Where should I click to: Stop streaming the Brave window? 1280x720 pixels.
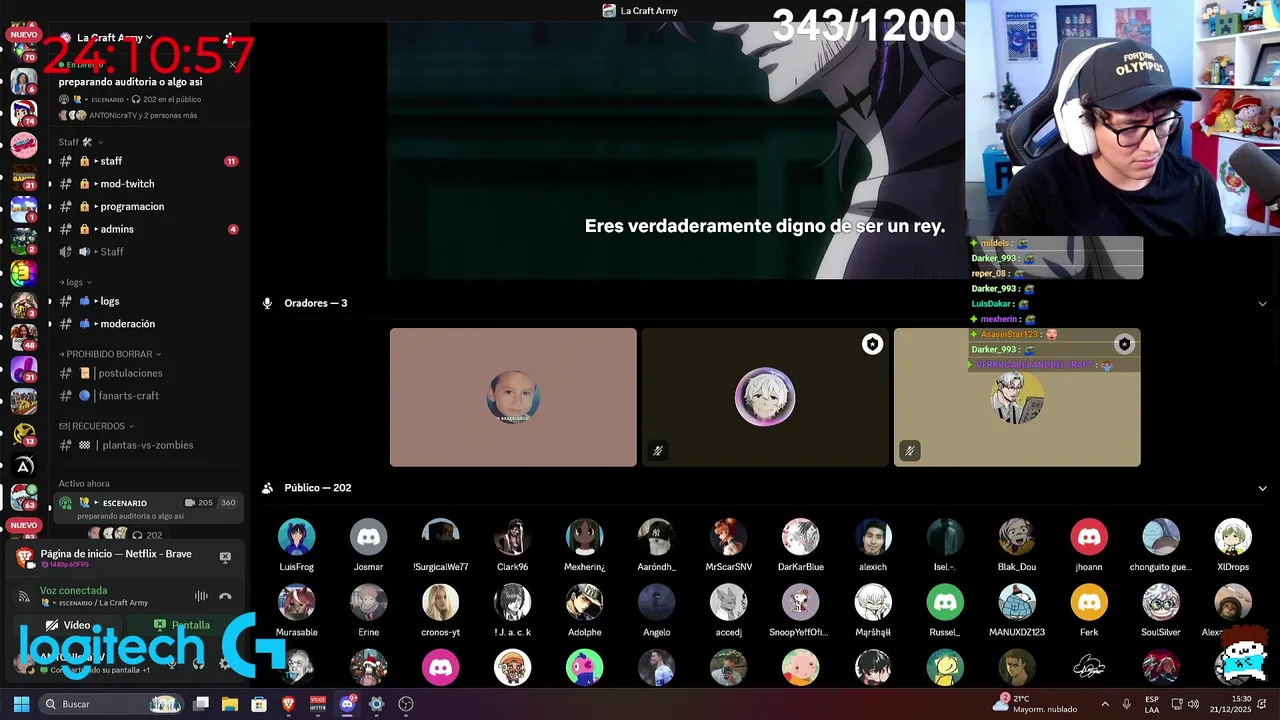click(225, 557)
